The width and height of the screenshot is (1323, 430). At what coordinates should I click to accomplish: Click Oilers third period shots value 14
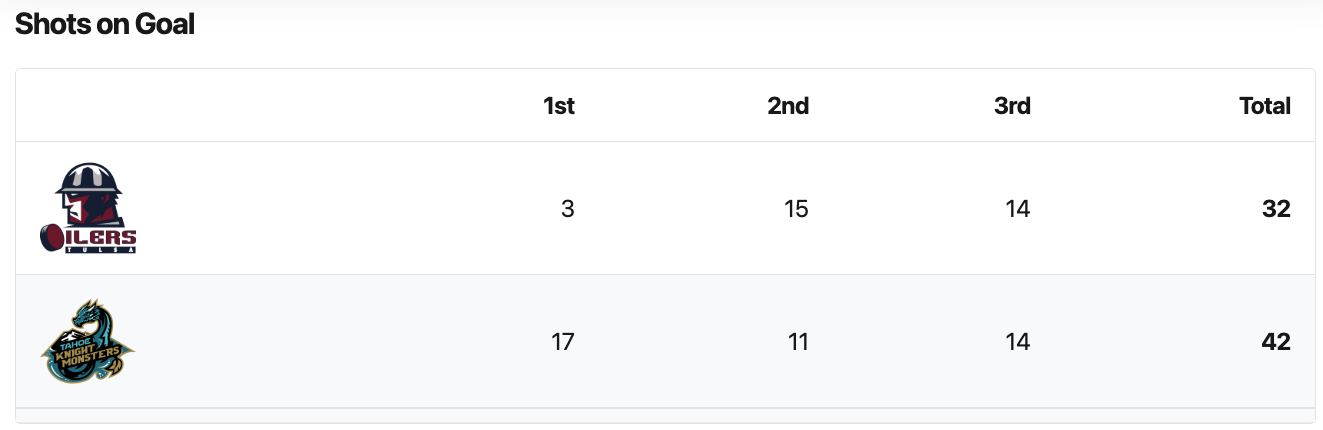[1018, 209]
